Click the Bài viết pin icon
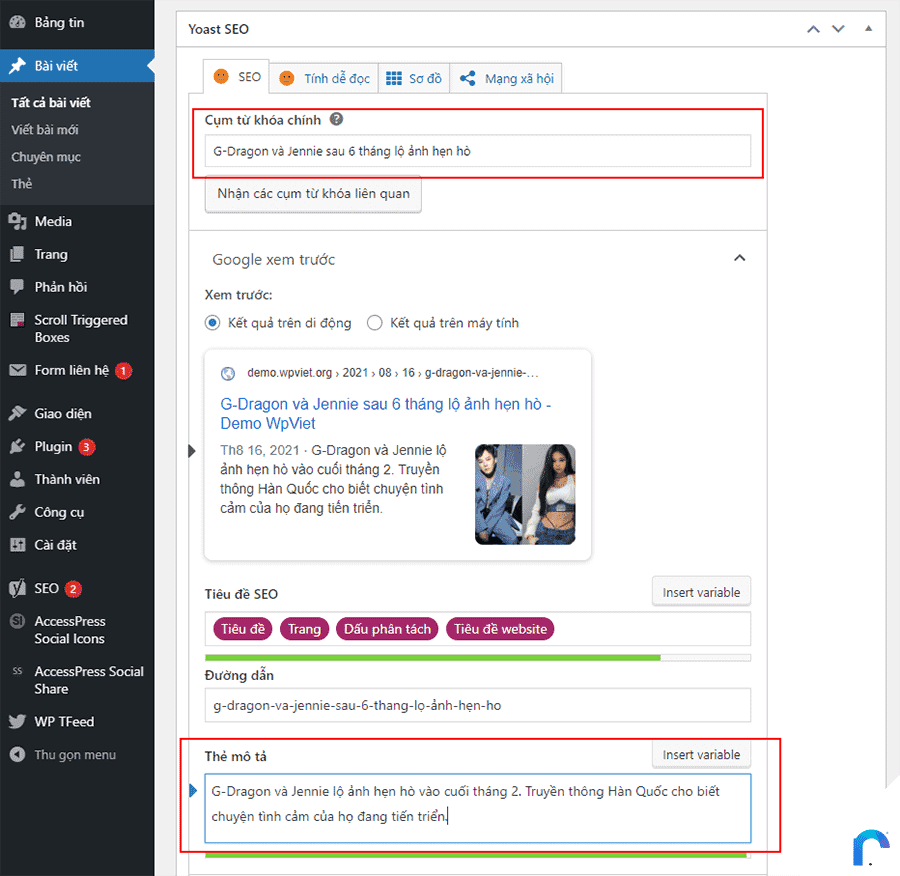 pos(17,65)
